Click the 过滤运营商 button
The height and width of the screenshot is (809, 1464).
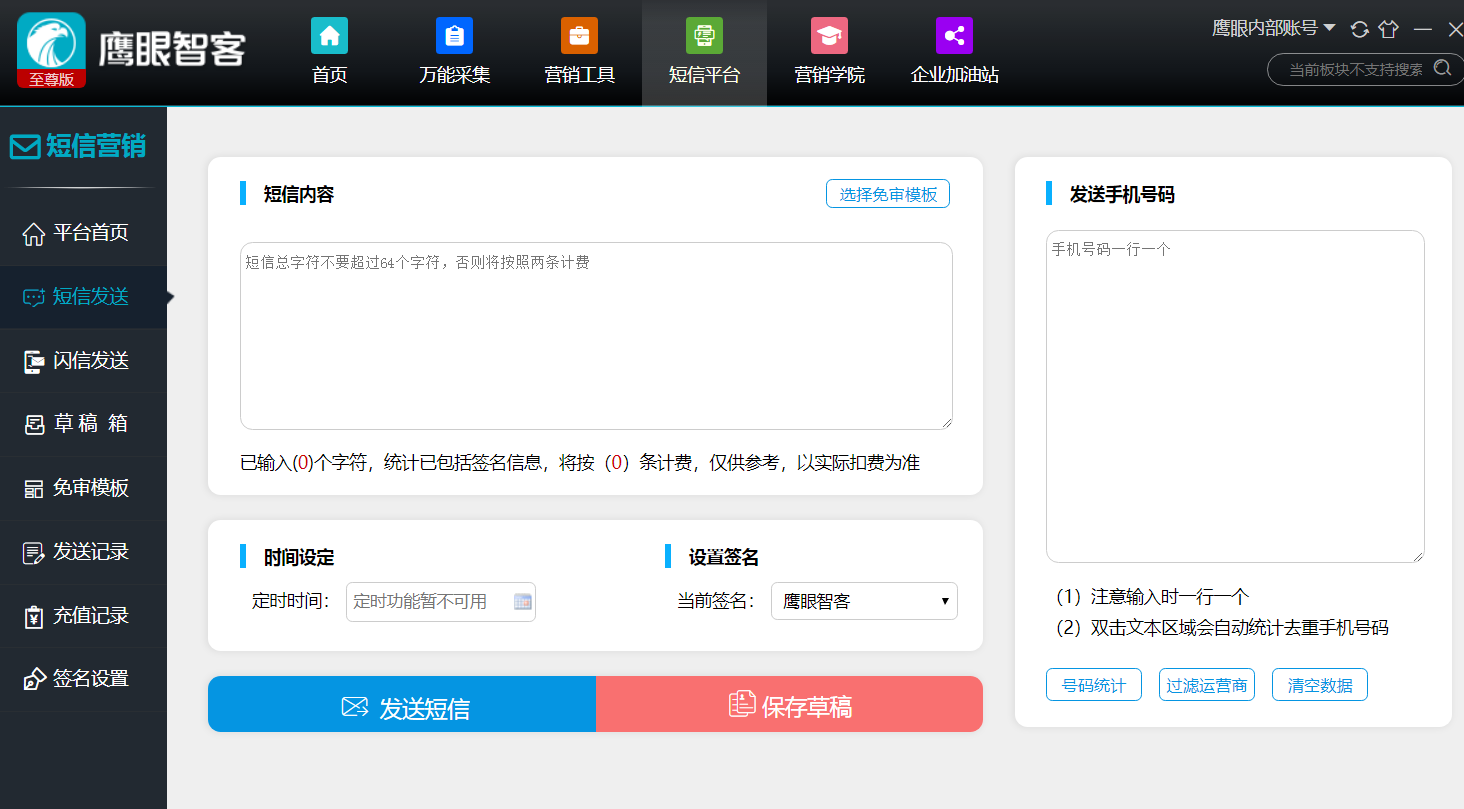(x=1207, y=685)
